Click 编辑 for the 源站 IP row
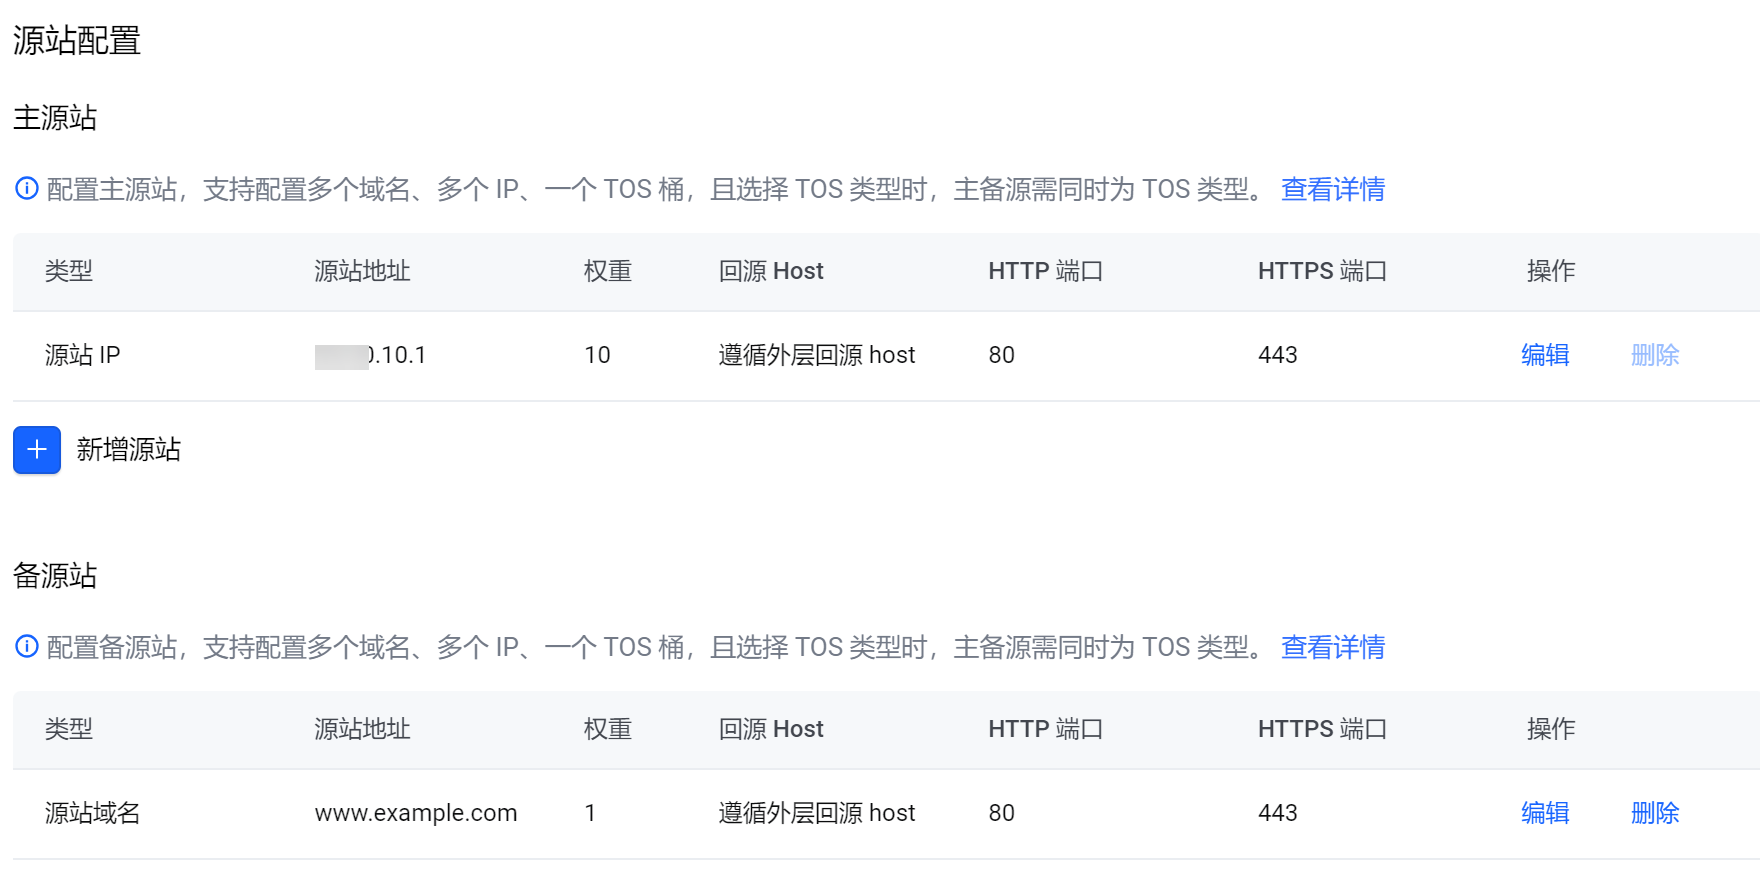 (1544, 355)
